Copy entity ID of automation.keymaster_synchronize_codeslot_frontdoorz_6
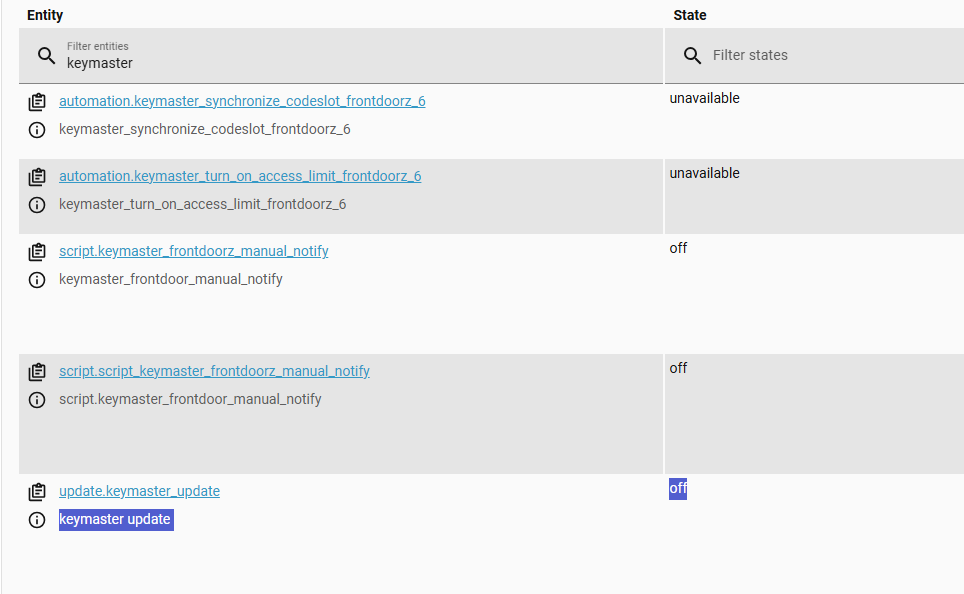Screen dimensions: 964x594 [x=37, y=102]
